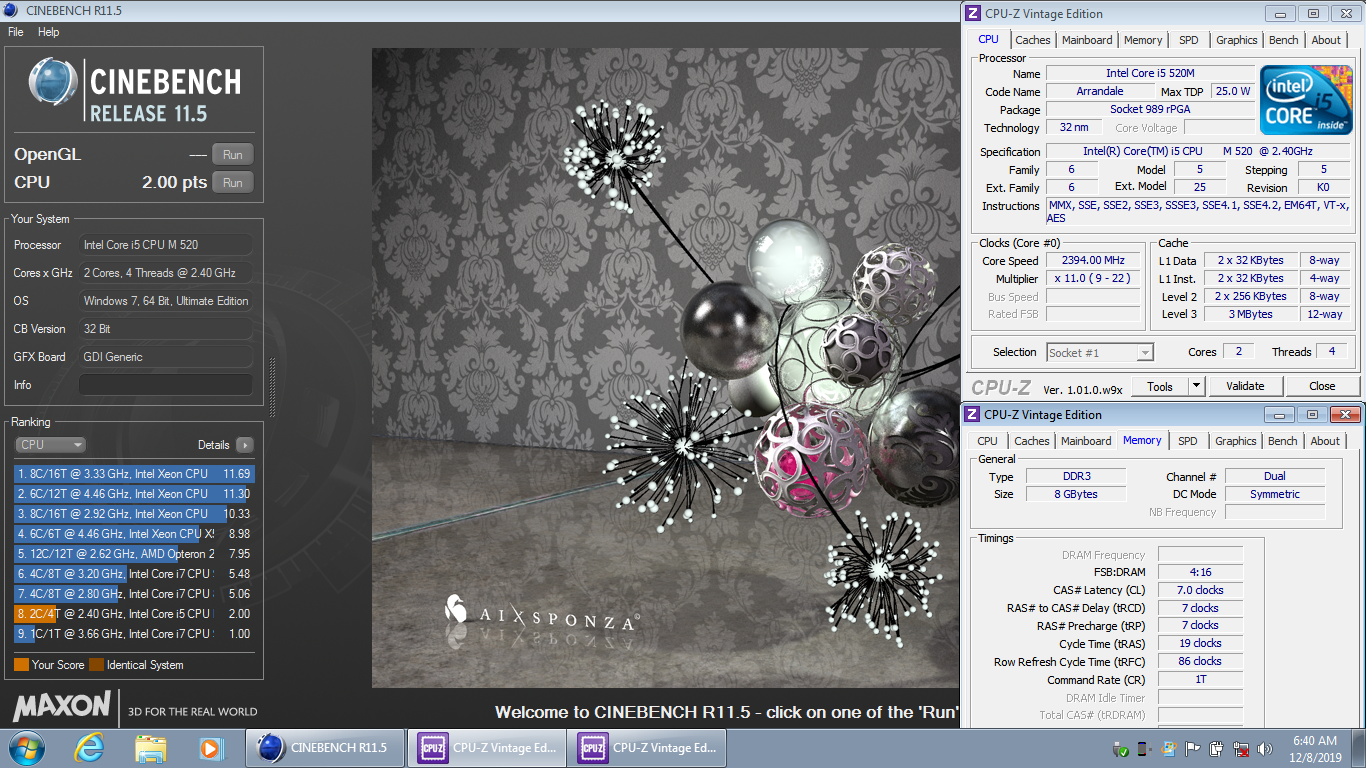Select ranking row 3. 8C/16T @ 2.92 GHz

click(x=134, y=514)
